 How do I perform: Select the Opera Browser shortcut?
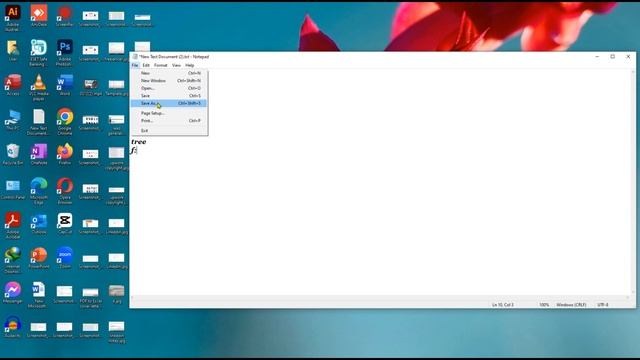point(64,191)
